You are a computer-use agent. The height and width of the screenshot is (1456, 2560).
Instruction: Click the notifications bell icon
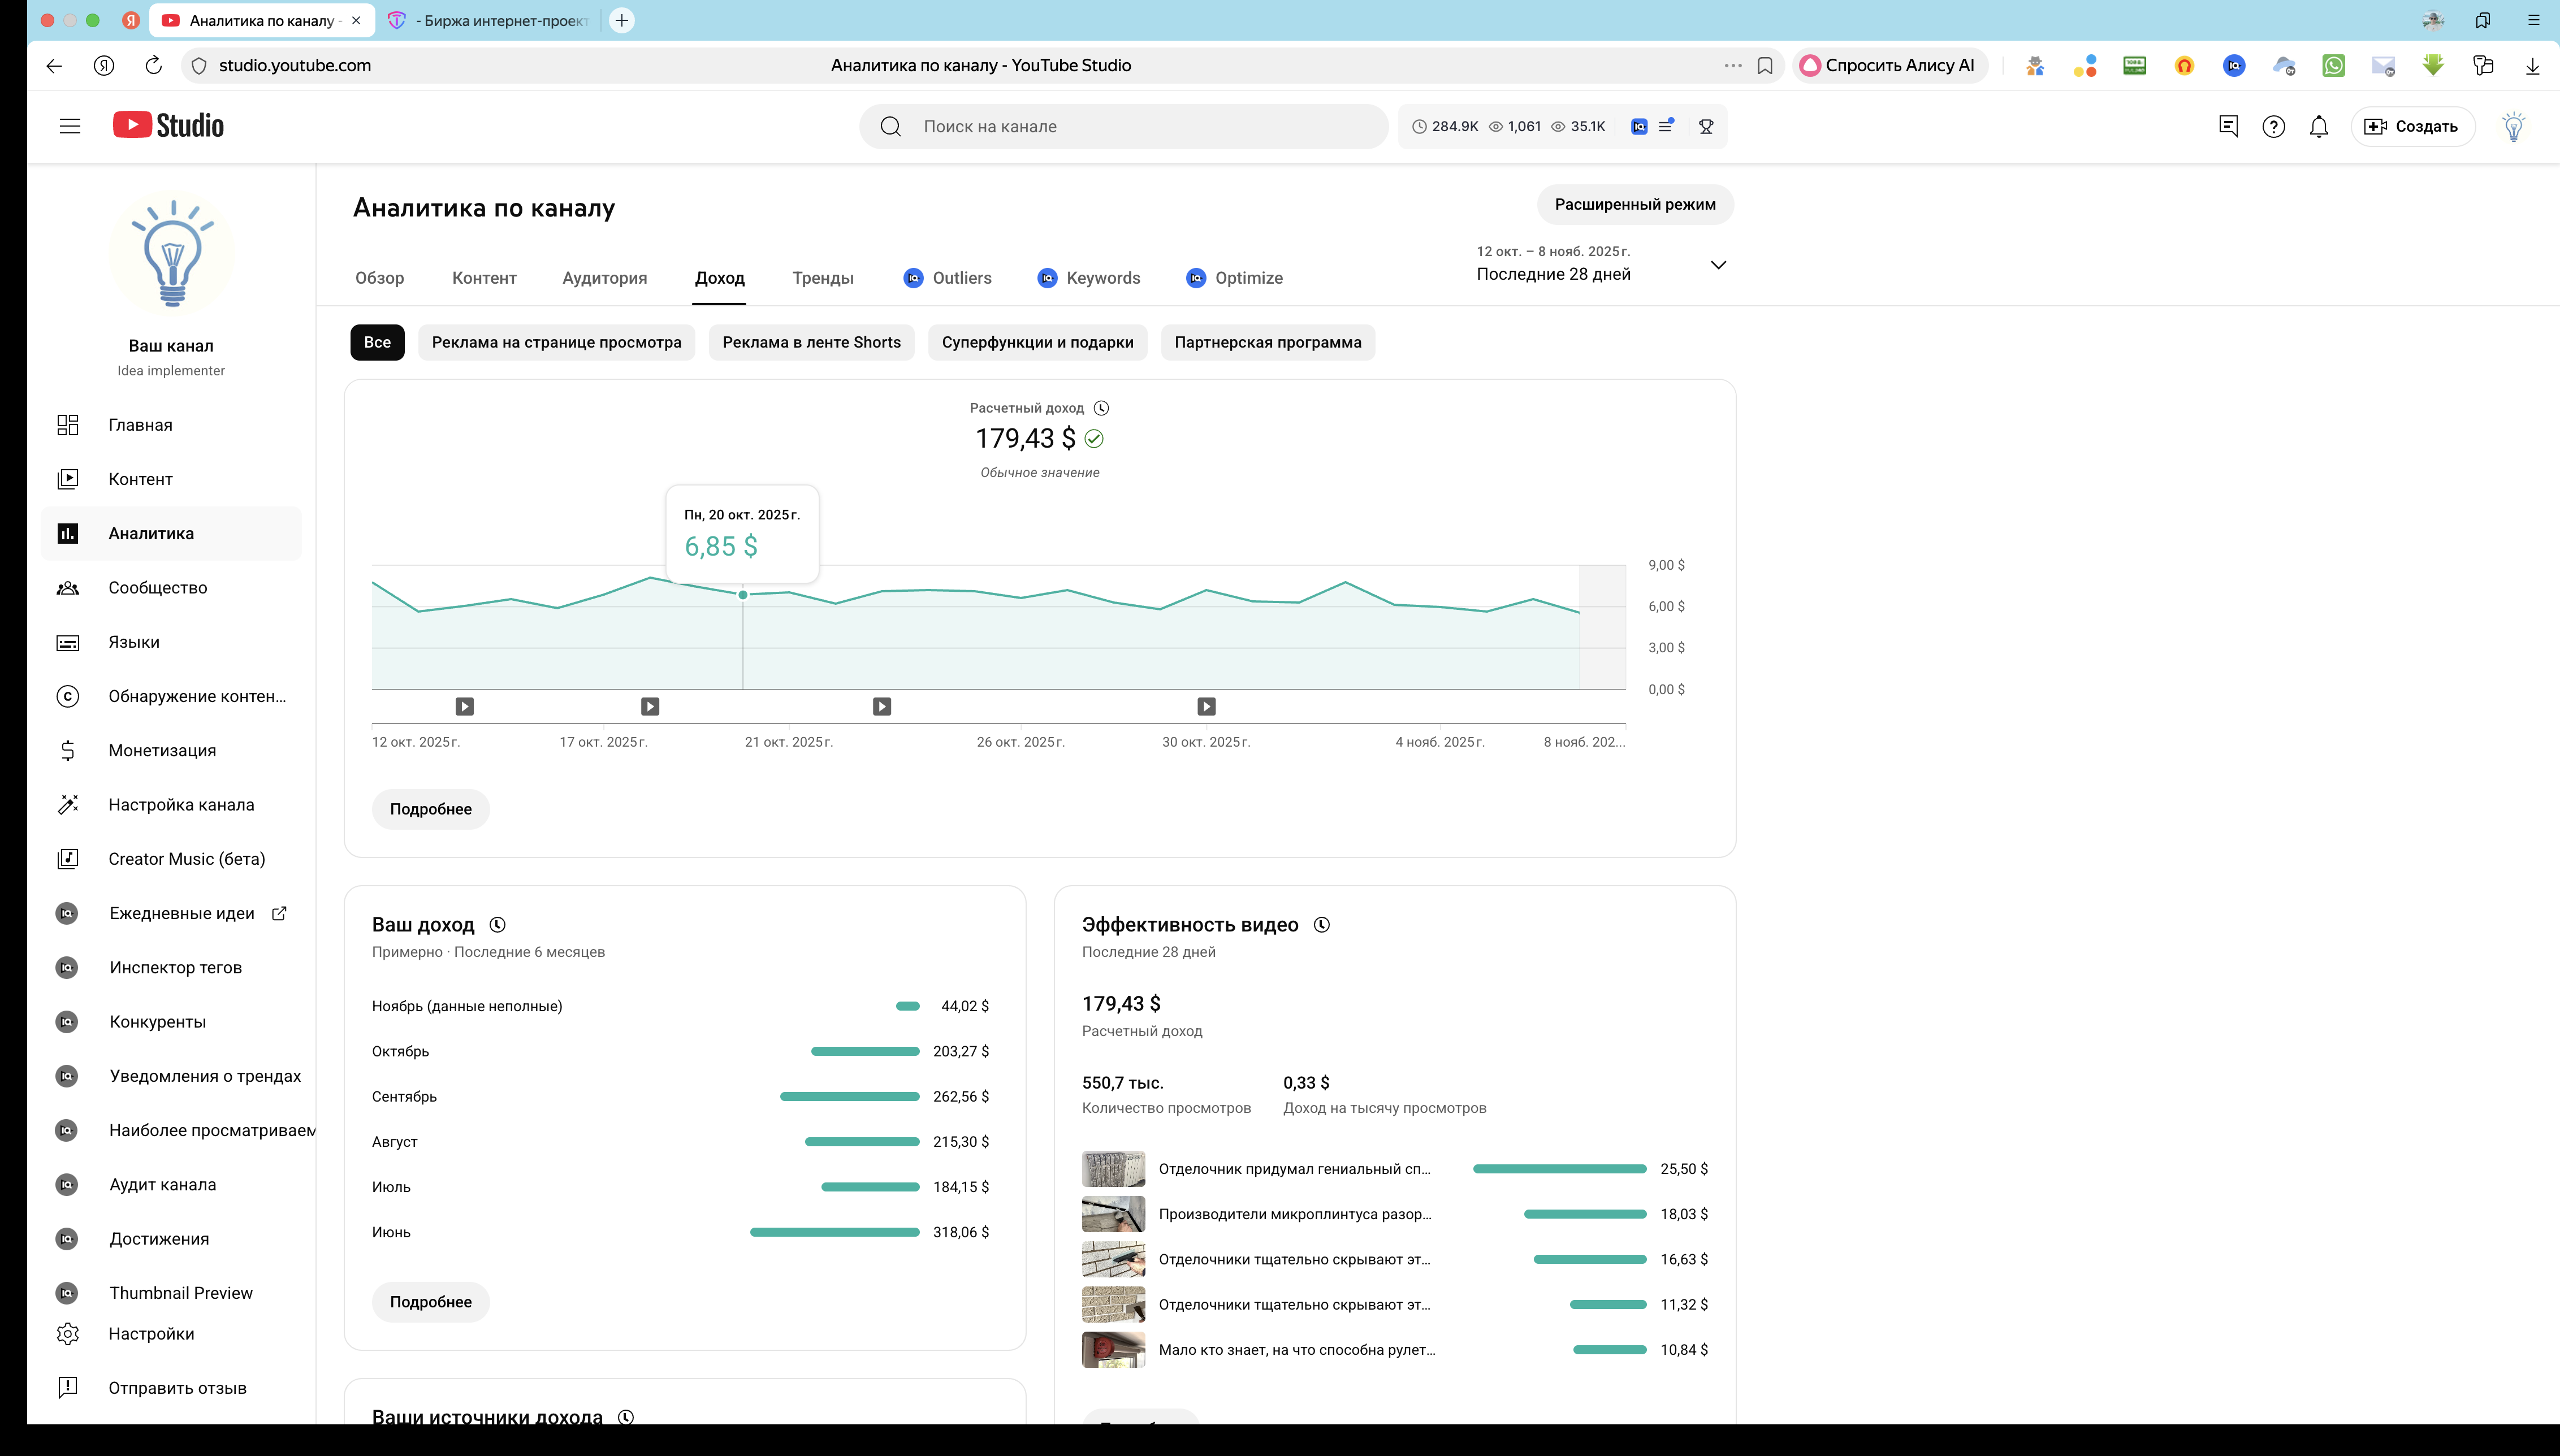(x=2318, y=127)
